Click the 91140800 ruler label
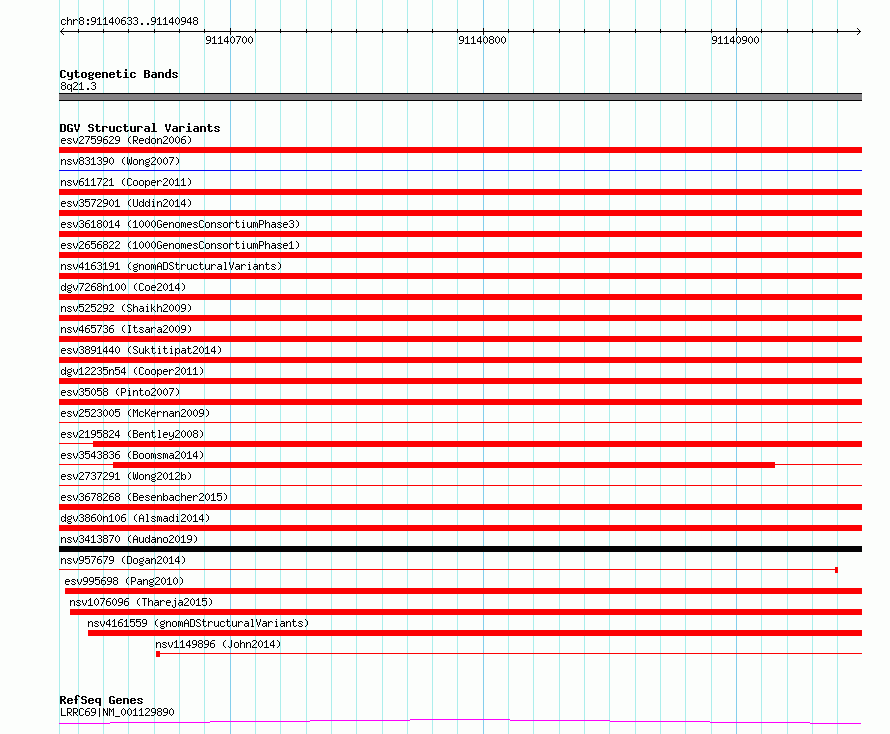Image resolution: width=890 pixels, height=734 pixels. click(482, 40)
